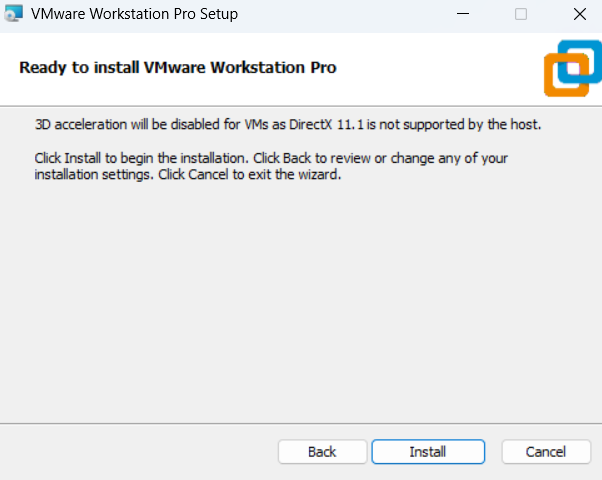Click the 'Ready to install VMware Workstation Pro' heading

click(x=178, y=68)
